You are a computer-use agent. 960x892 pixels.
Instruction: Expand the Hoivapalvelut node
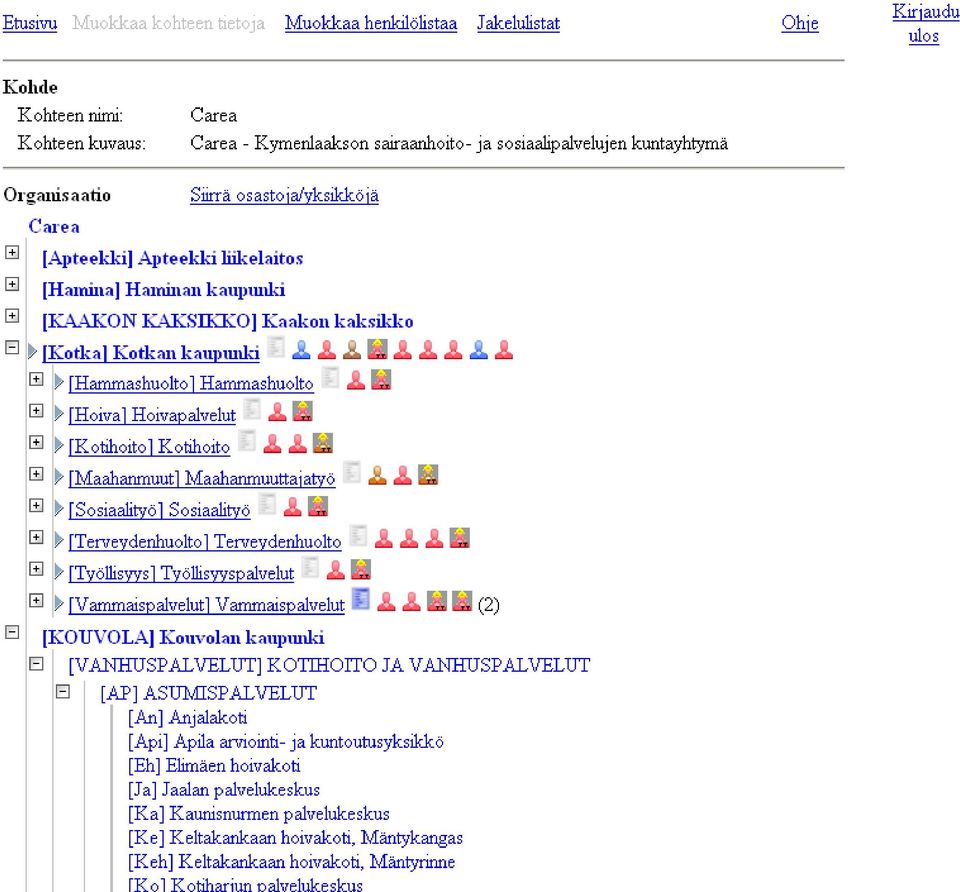[37, 411]
